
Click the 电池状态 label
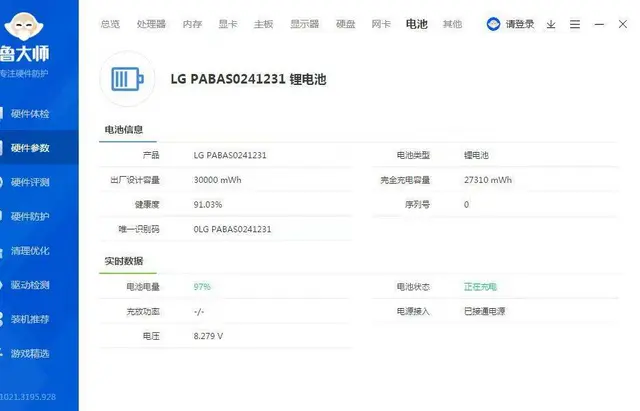coord(413,287)
